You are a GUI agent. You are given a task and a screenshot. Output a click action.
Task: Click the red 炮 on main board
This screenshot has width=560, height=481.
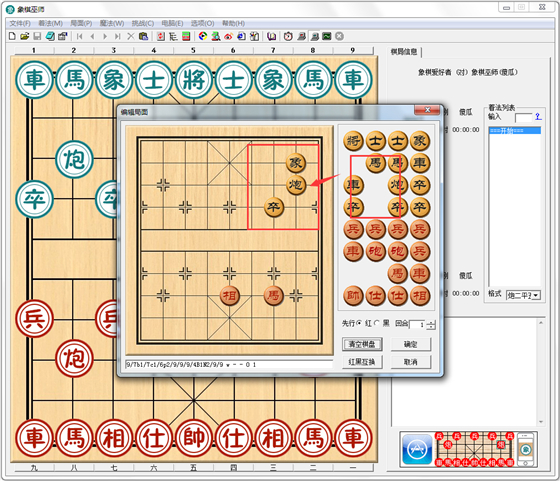pos(74,359)
